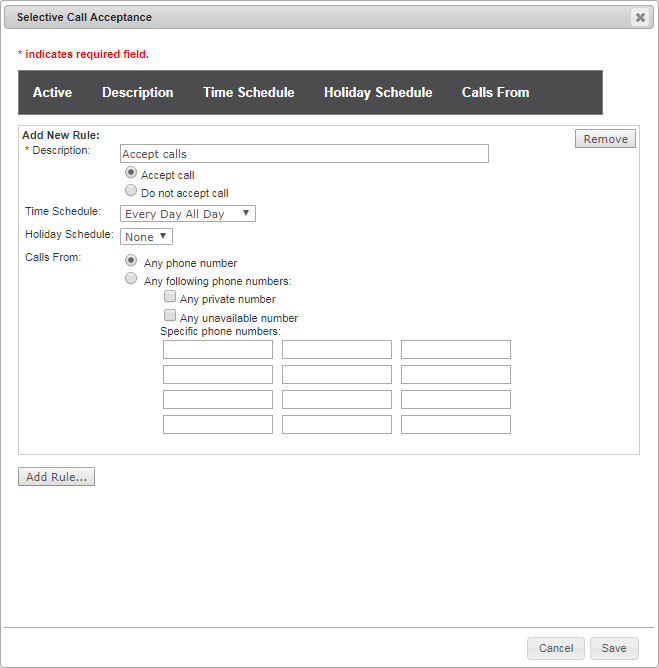Focus the Description text field
Image resolution: width=659 pixels, height=668 pixels.
point(304,154)
